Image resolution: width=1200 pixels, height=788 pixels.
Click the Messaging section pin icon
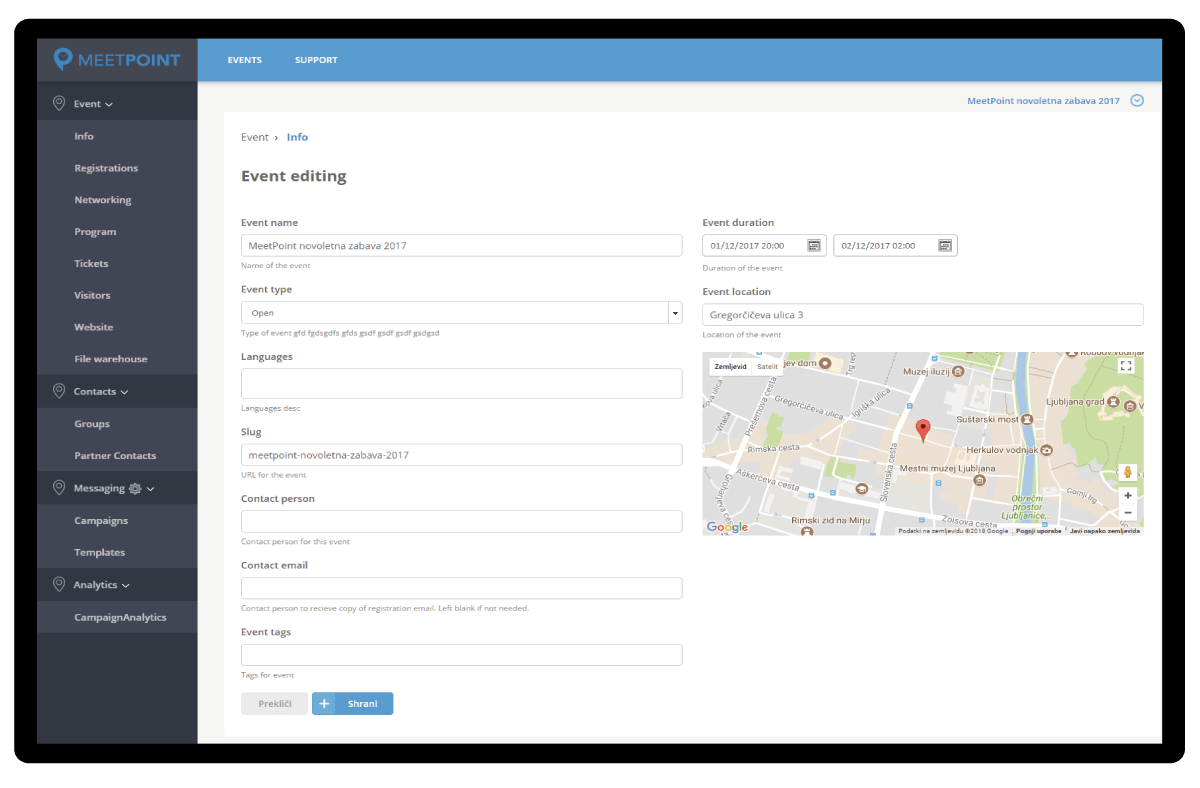pos(59,488)
